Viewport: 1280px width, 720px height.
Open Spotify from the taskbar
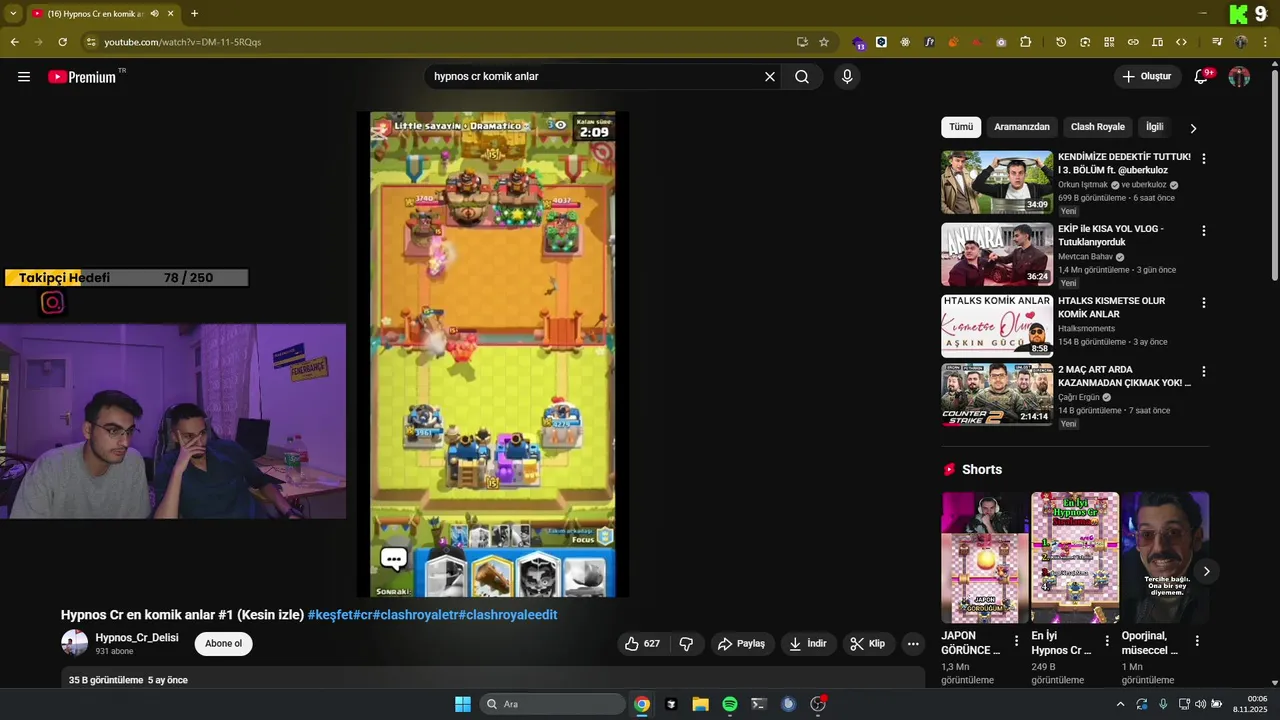[x=730, y=704]
